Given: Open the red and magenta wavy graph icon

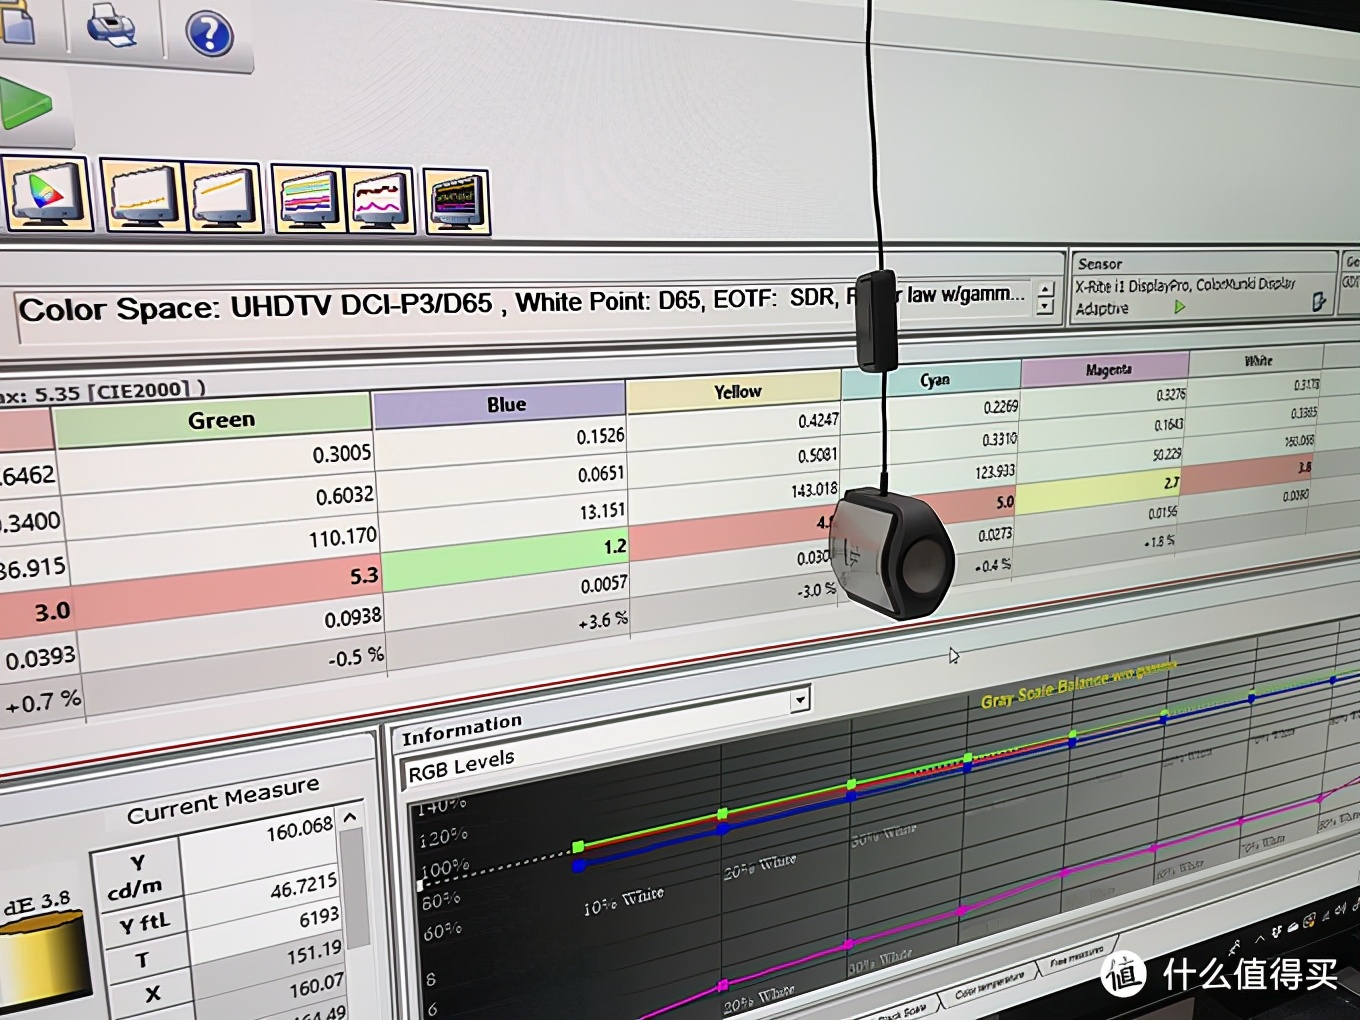Looking at the screenshot, I should pyautogui.click(x=381, y=200).
